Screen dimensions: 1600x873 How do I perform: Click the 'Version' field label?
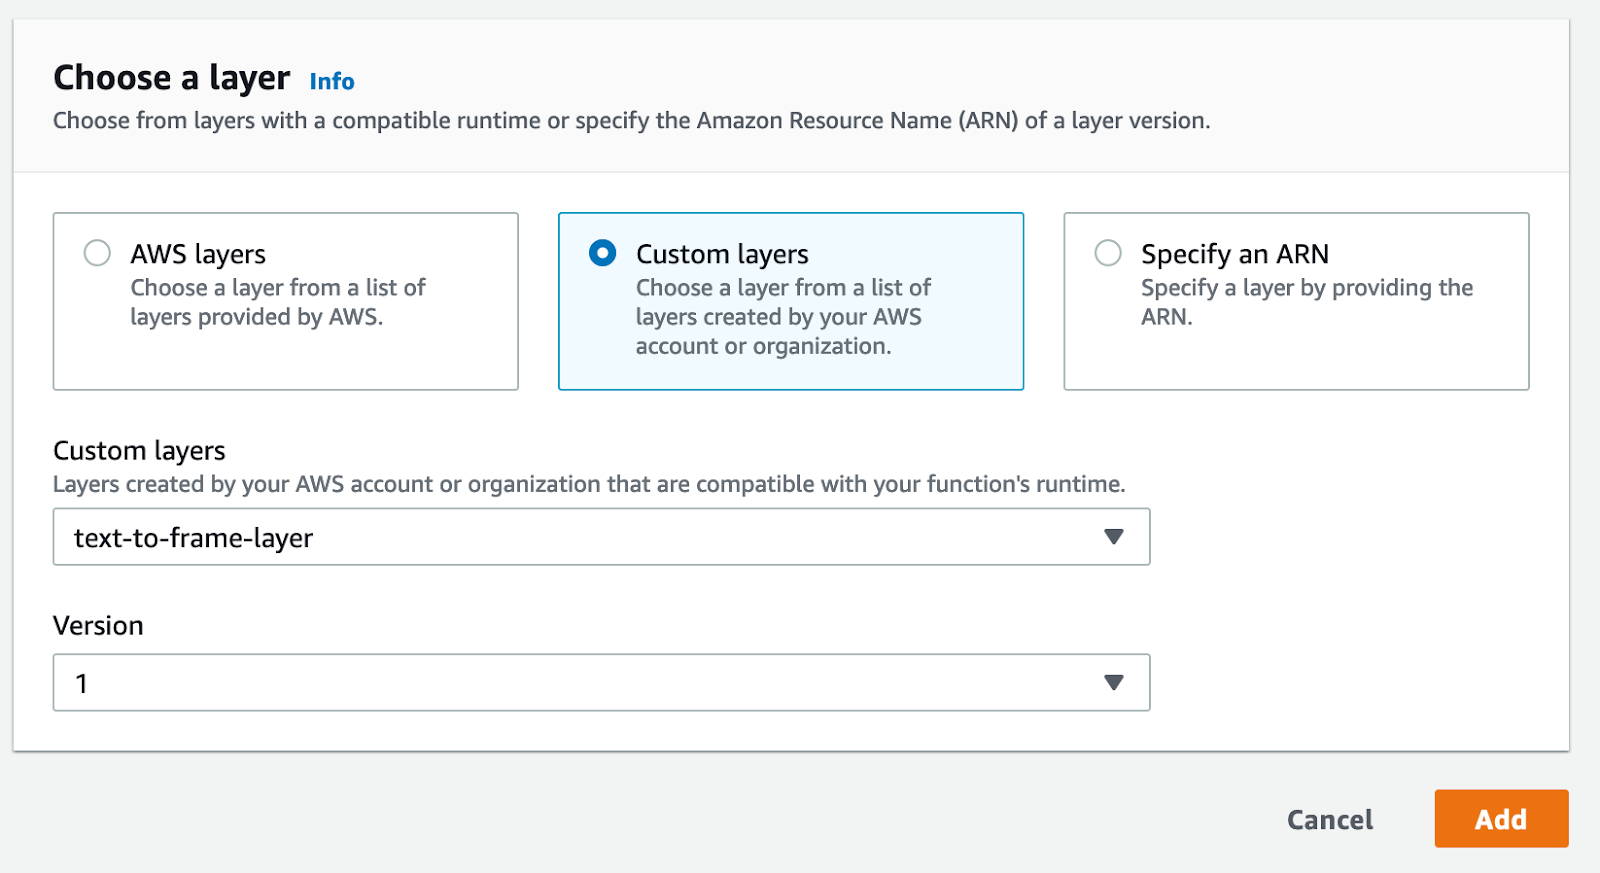pyautogui.click(x=98, y=626)
